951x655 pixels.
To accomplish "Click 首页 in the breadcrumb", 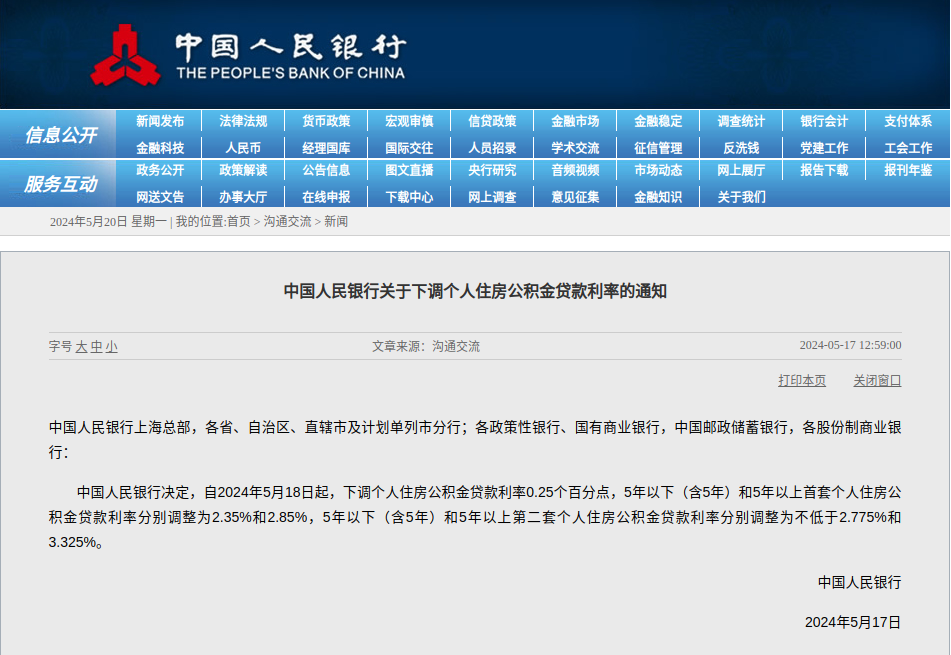I will pyautogui.click(x=239, y=221).
